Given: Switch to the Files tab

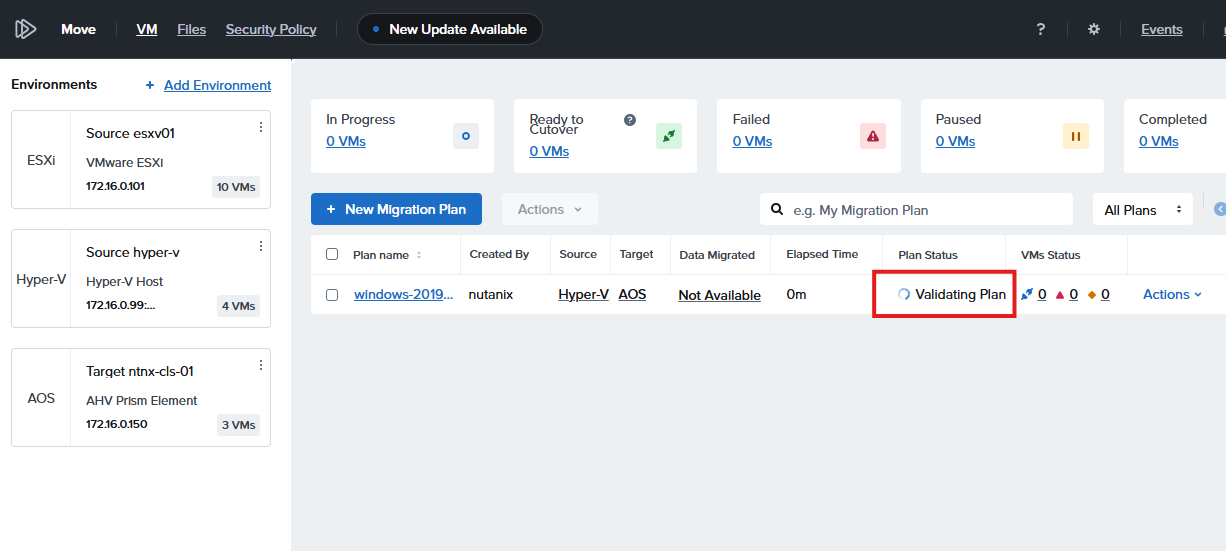Looking at the screenshot, I should click(x=191, y=29).
